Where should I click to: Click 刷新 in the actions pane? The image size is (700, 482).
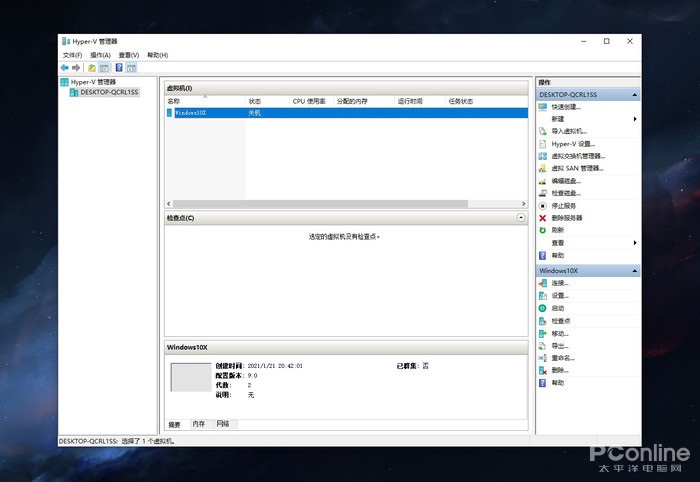point(558,230)
